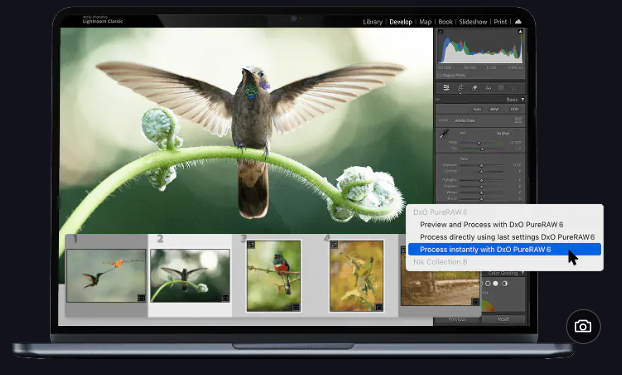Image resolution: width=622 pixels, height=375 pixels.
Task: Select the Crop overlay tool icon
Action: pyautogui.click(x=461, y=88)
